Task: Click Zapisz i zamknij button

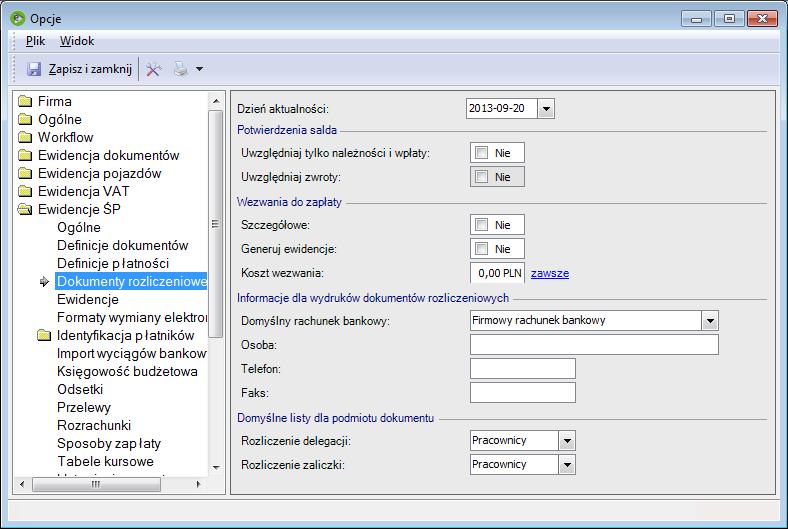Action: (x=80, y=69)
